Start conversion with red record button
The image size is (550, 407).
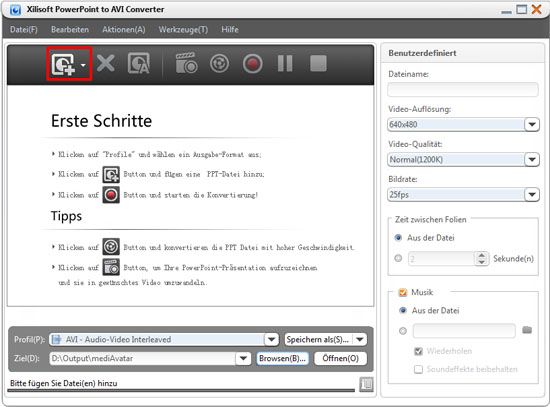[253, 64]
